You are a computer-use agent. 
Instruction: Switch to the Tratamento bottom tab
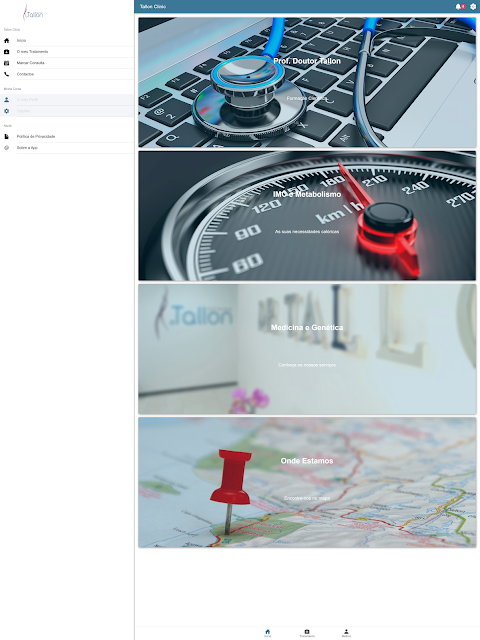307,633
